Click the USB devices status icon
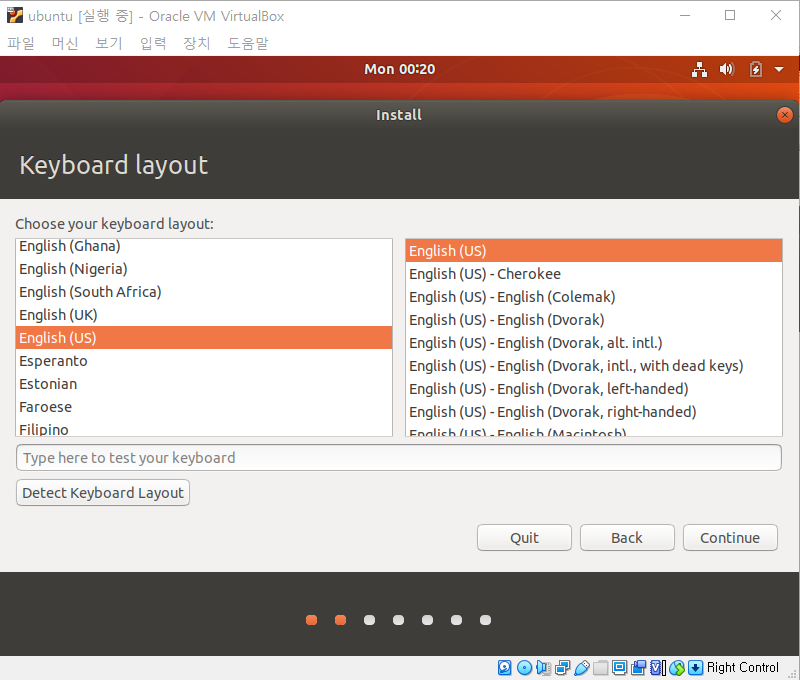Screen dimensions: 800x680 tap(582, 667)
